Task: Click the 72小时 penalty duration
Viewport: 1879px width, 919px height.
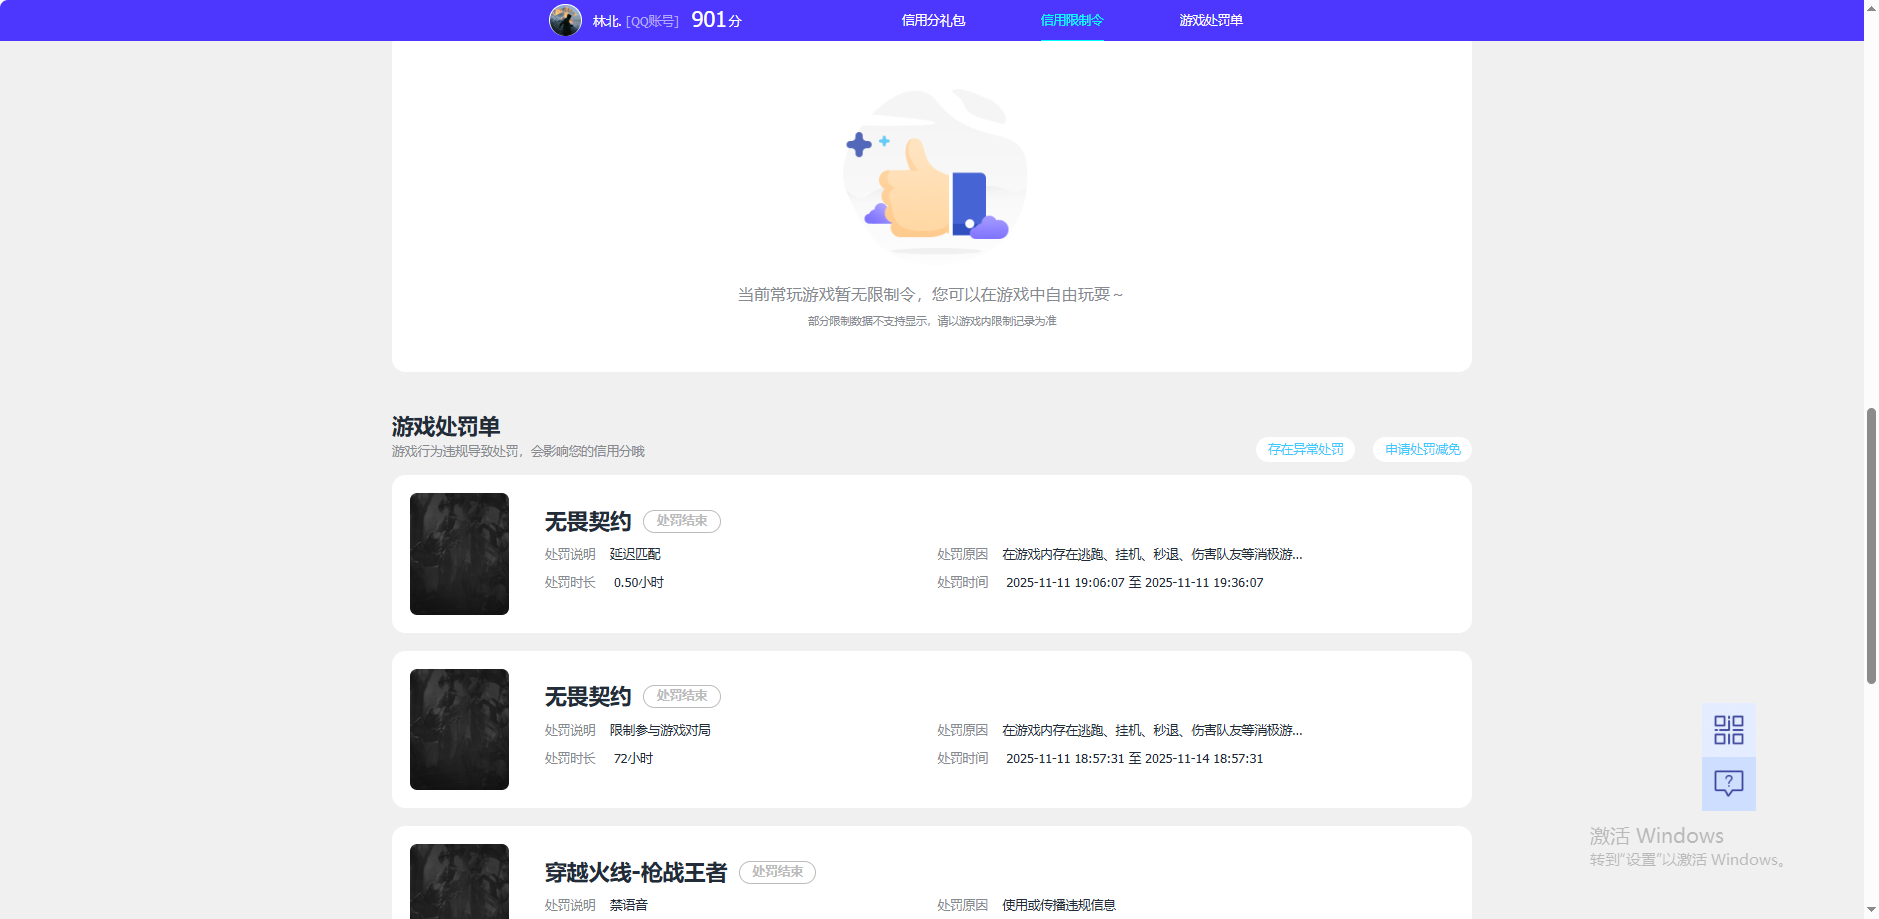Action: 633,759
